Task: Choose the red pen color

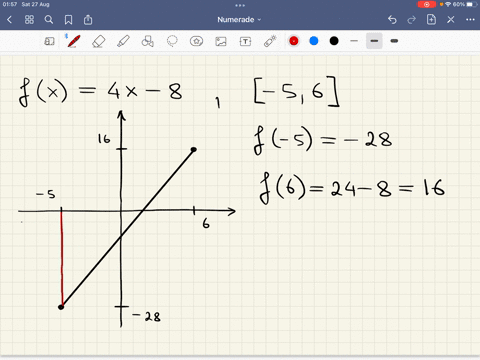Action: pos(294,41)
